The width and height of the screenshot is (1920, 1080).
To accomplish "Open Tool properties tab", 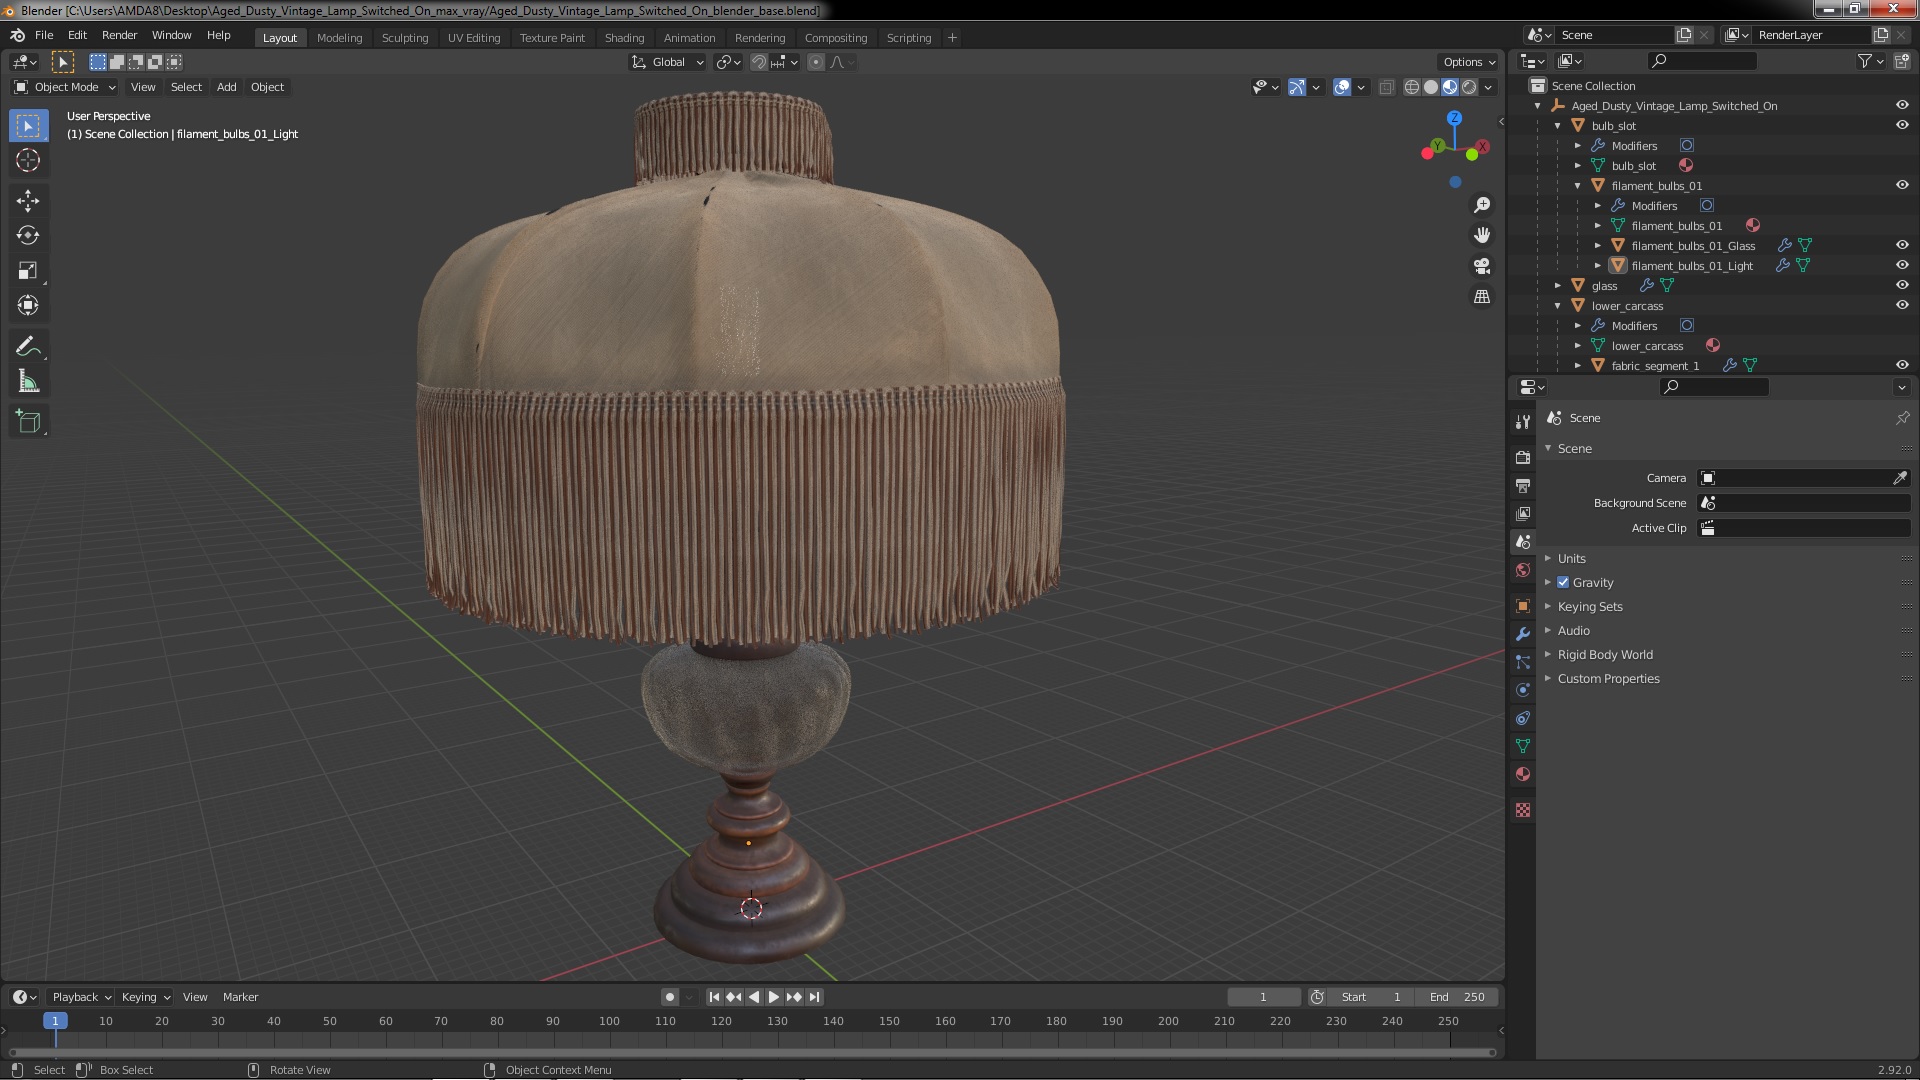I will pyautogui.click(x=1522, y=422).
